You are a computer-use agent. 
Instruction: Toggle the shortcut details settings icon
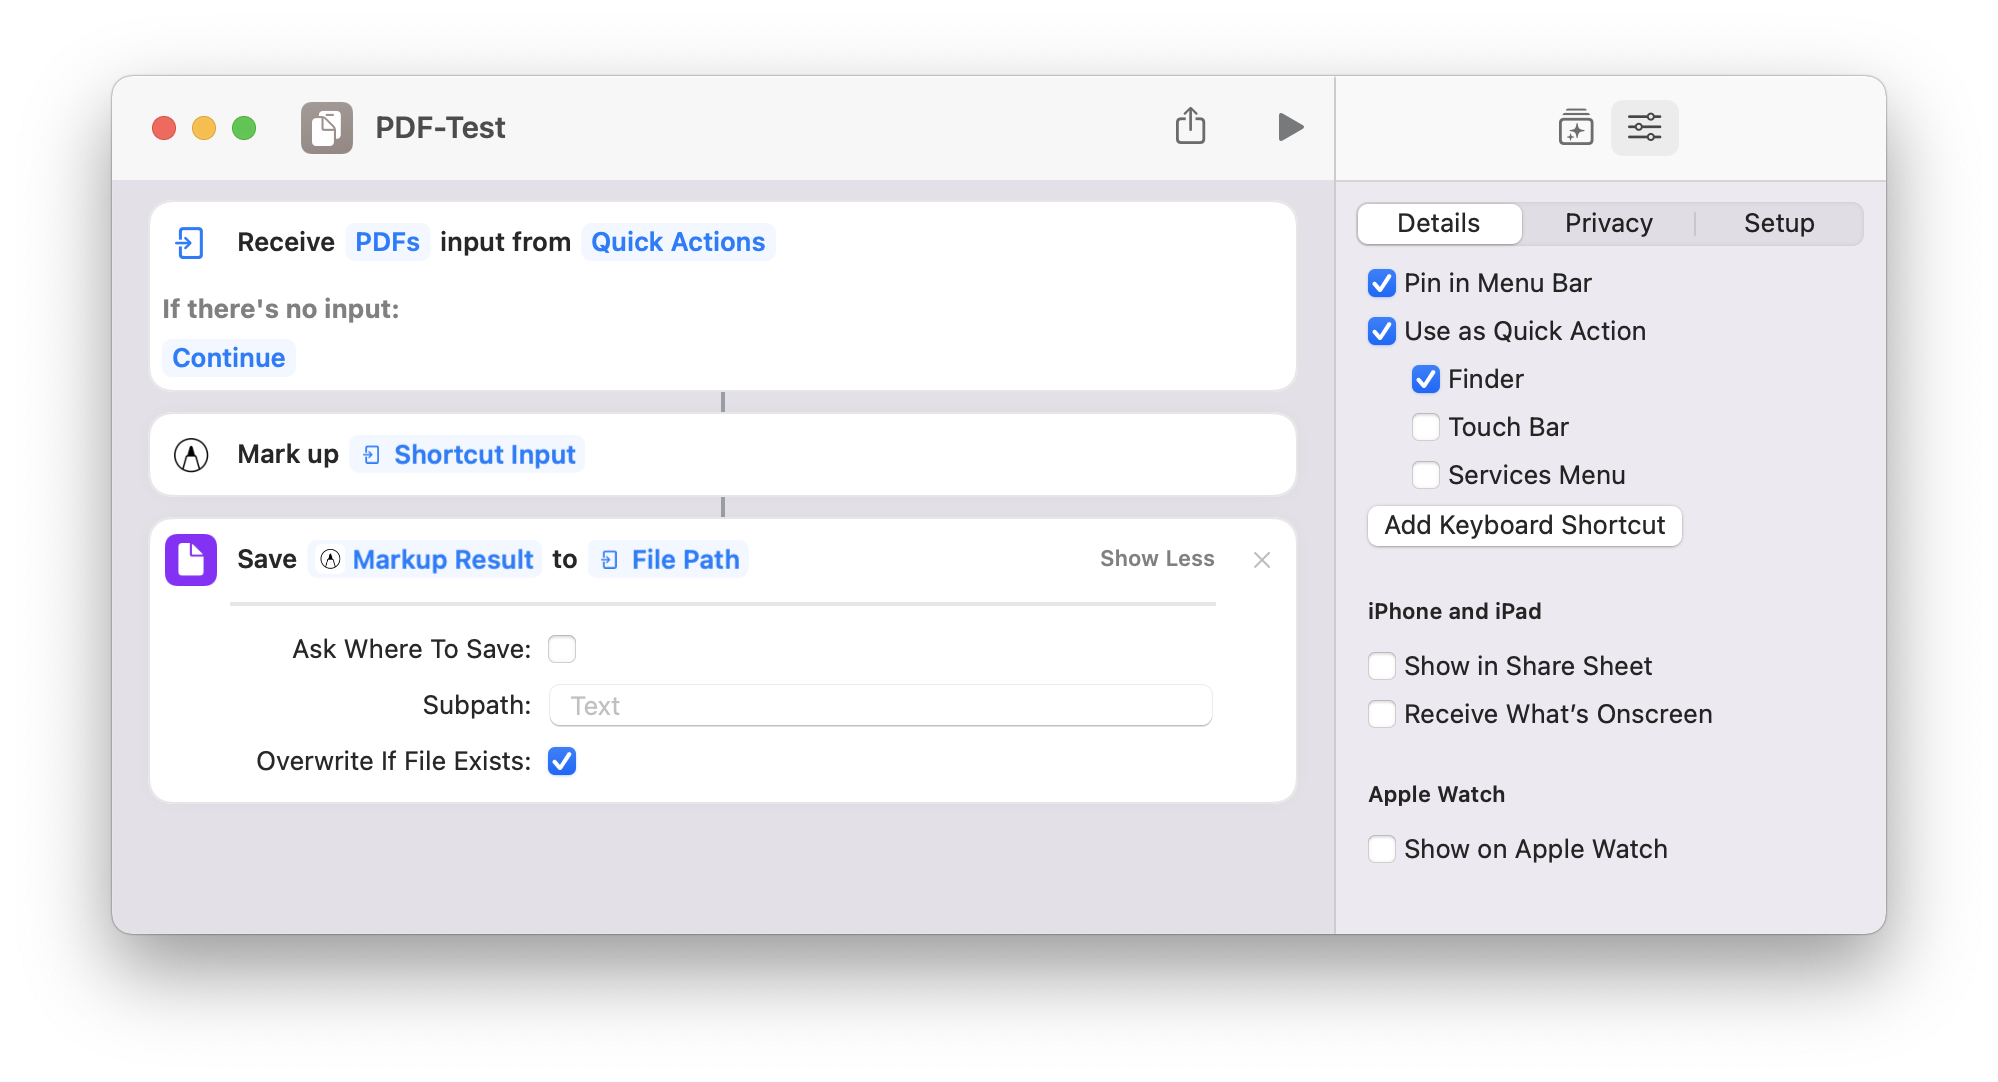tap(1644, 127)
